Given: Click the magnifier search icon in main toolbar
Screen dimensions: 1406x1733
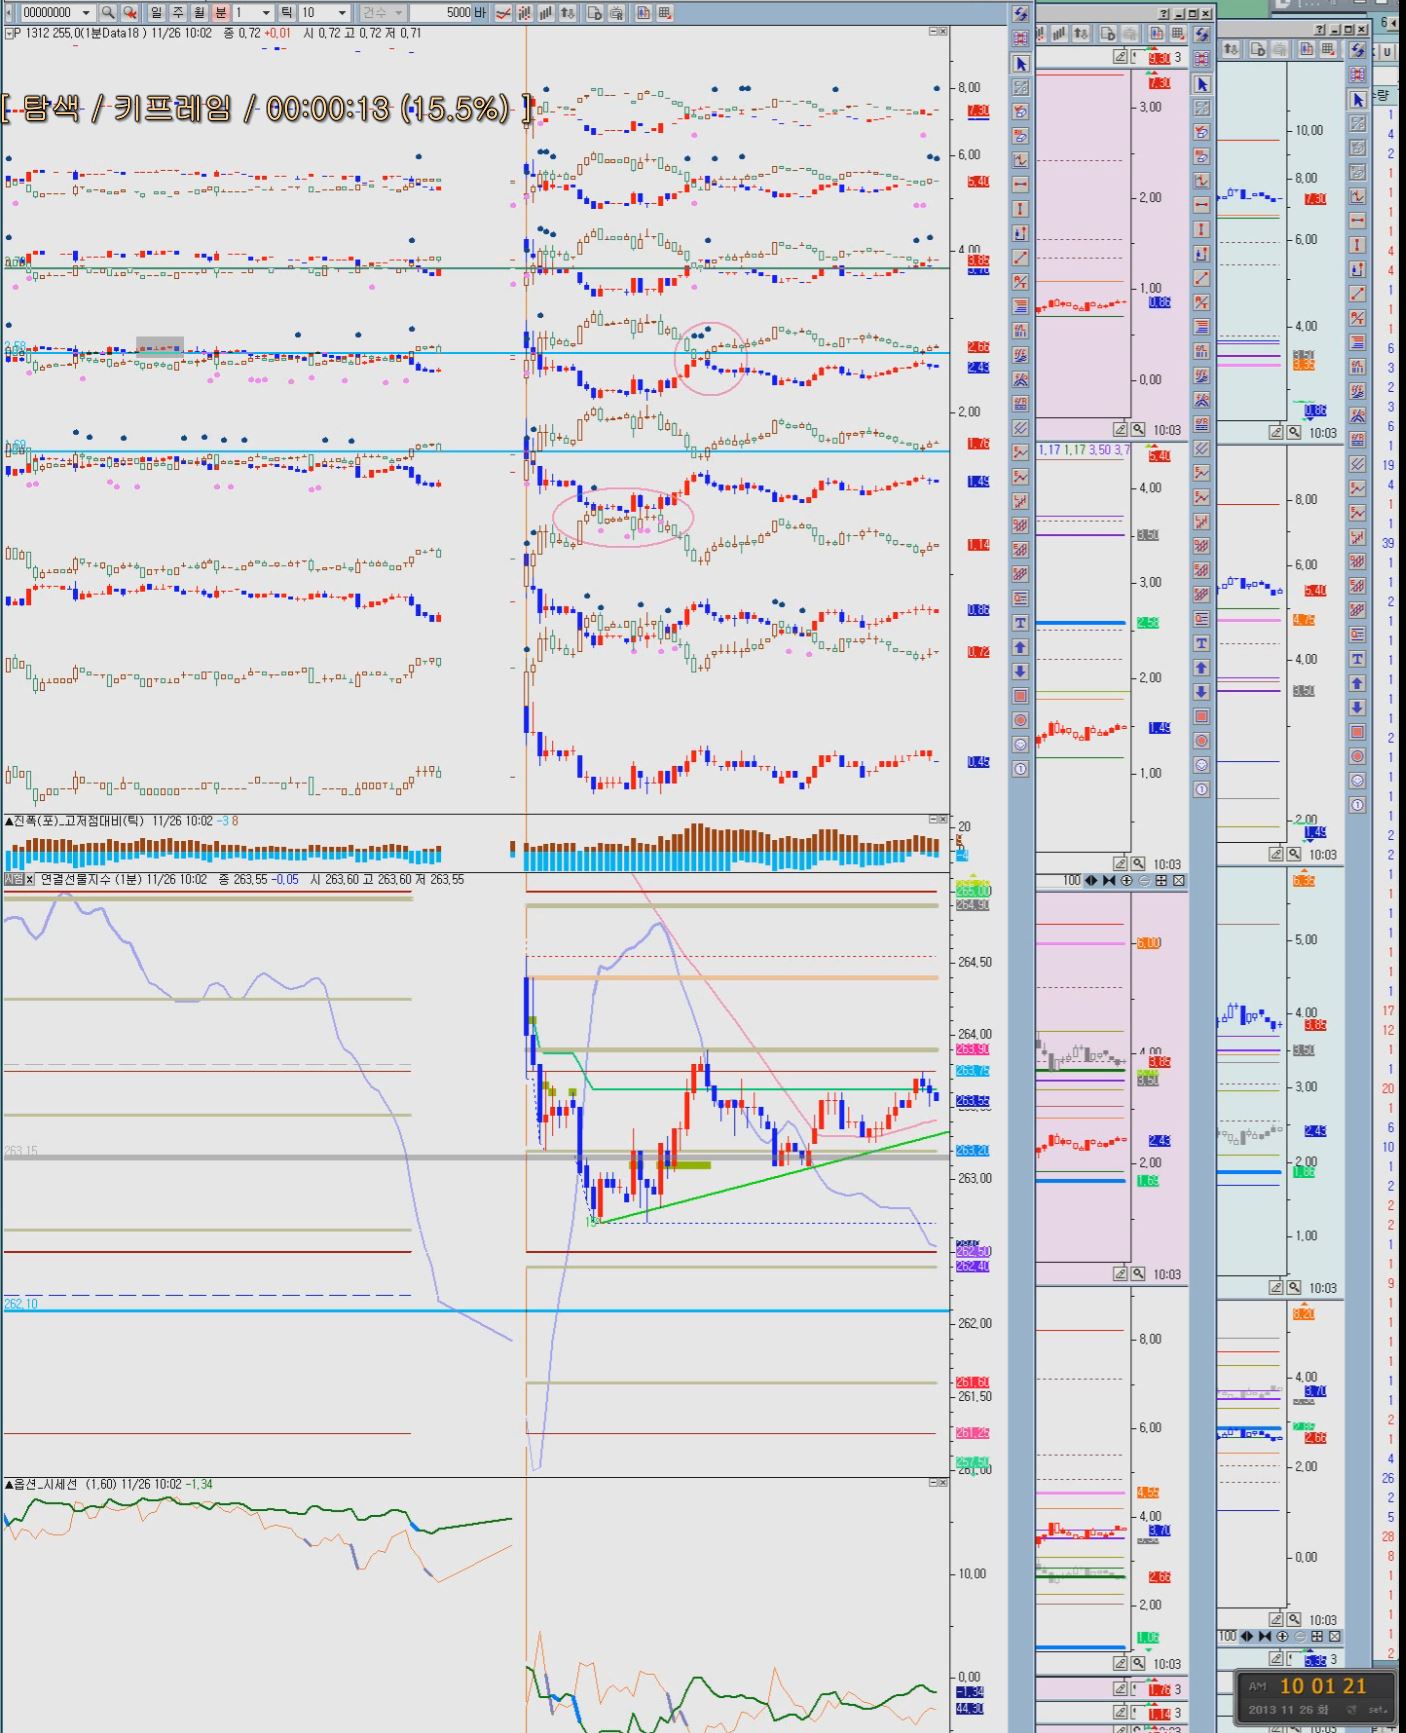Looking at the screenshot, I should coord(108,13).
